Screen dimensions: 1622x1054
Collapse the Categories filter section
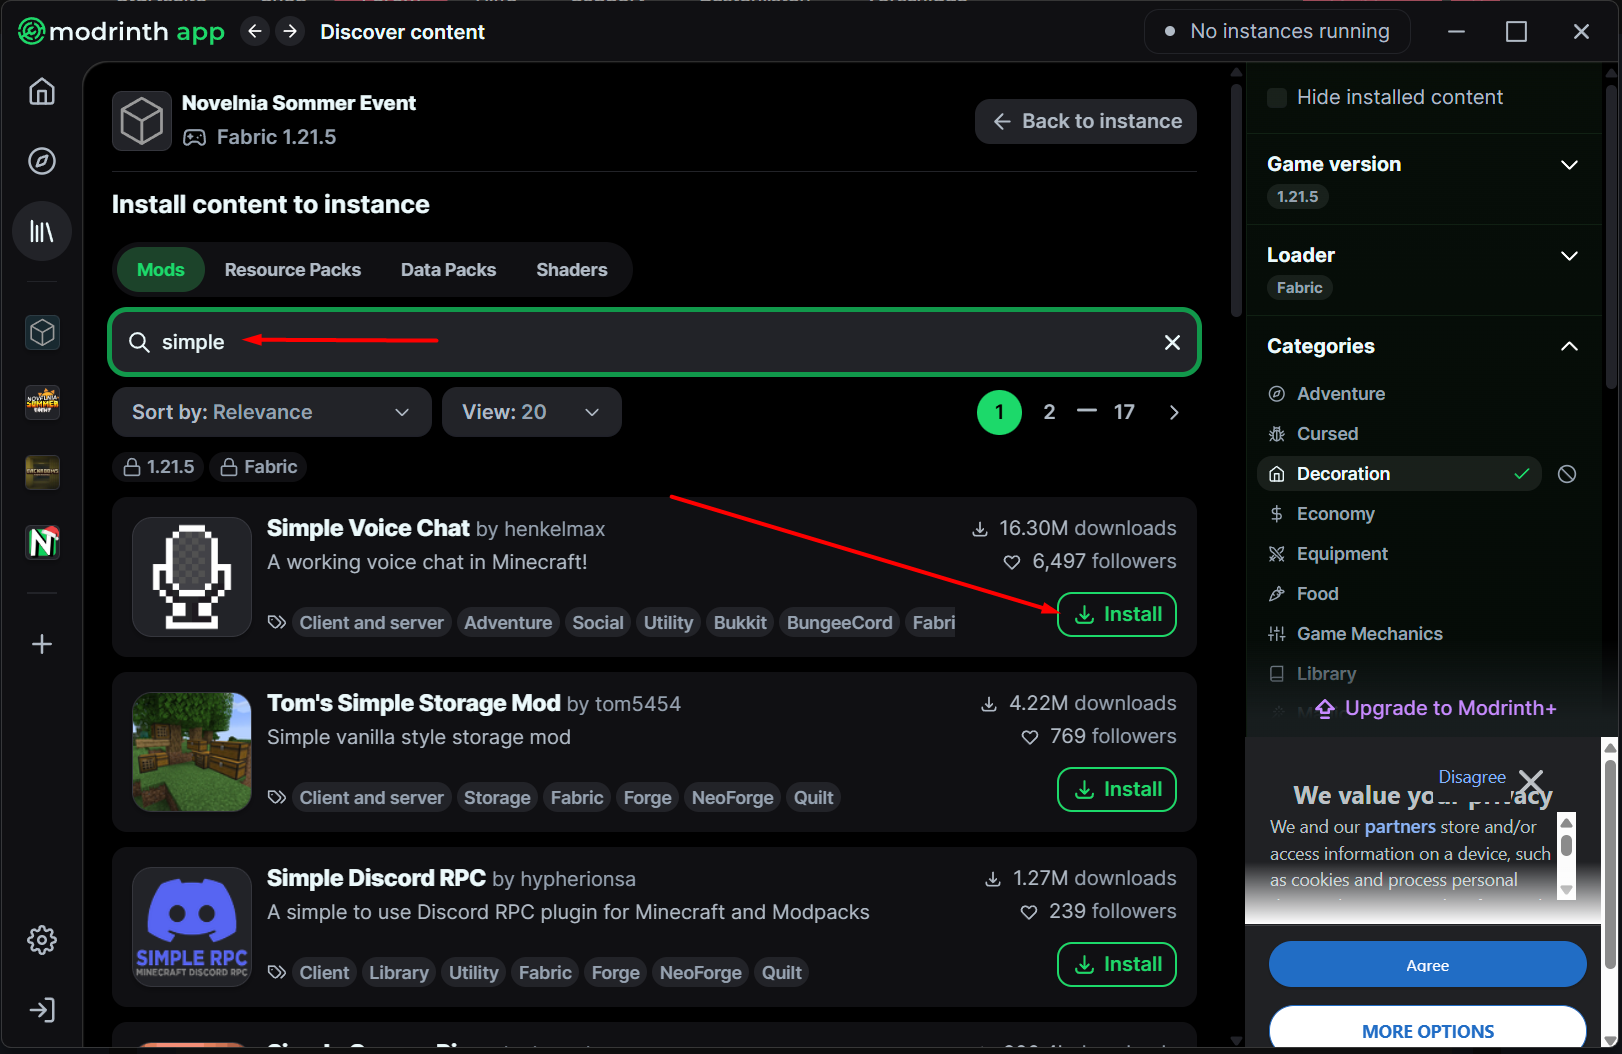pyautogui.click(x=1569, y=346)
